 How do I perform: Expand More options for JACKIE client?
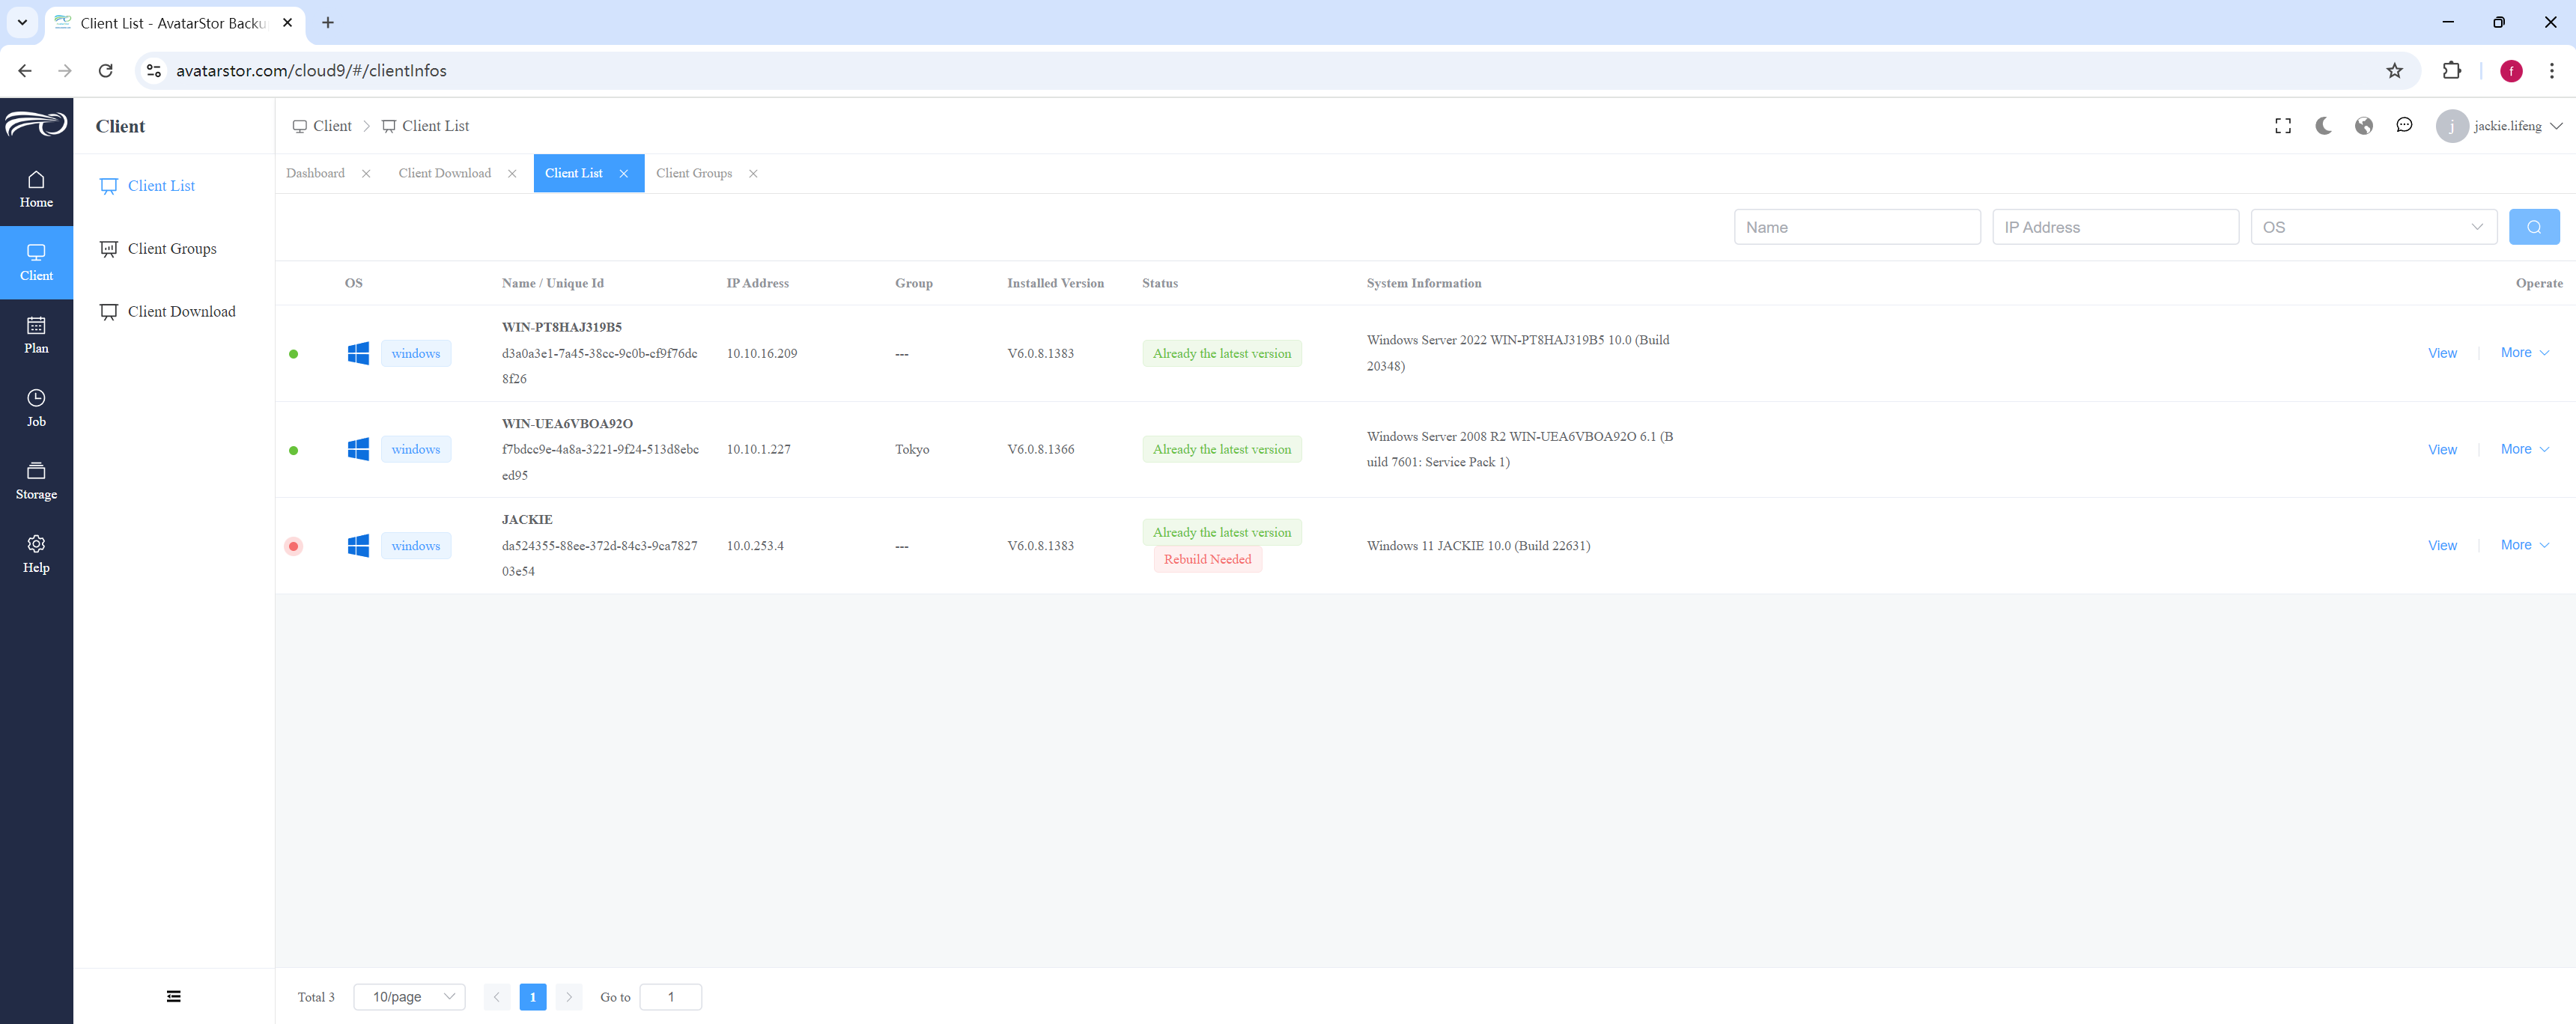coord(2524,545)
